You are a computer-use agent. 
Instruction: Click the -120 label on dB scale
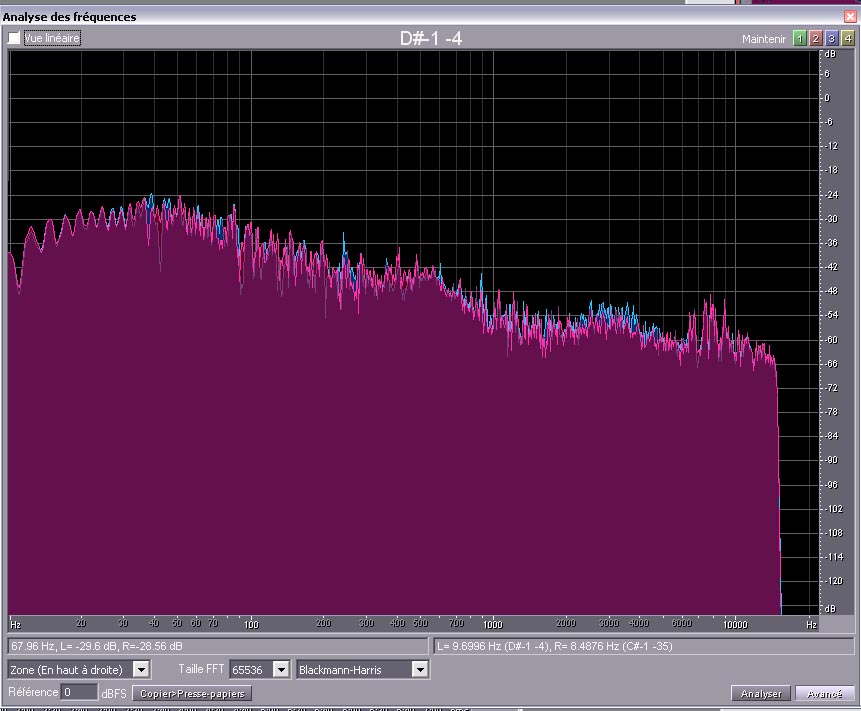832,581
